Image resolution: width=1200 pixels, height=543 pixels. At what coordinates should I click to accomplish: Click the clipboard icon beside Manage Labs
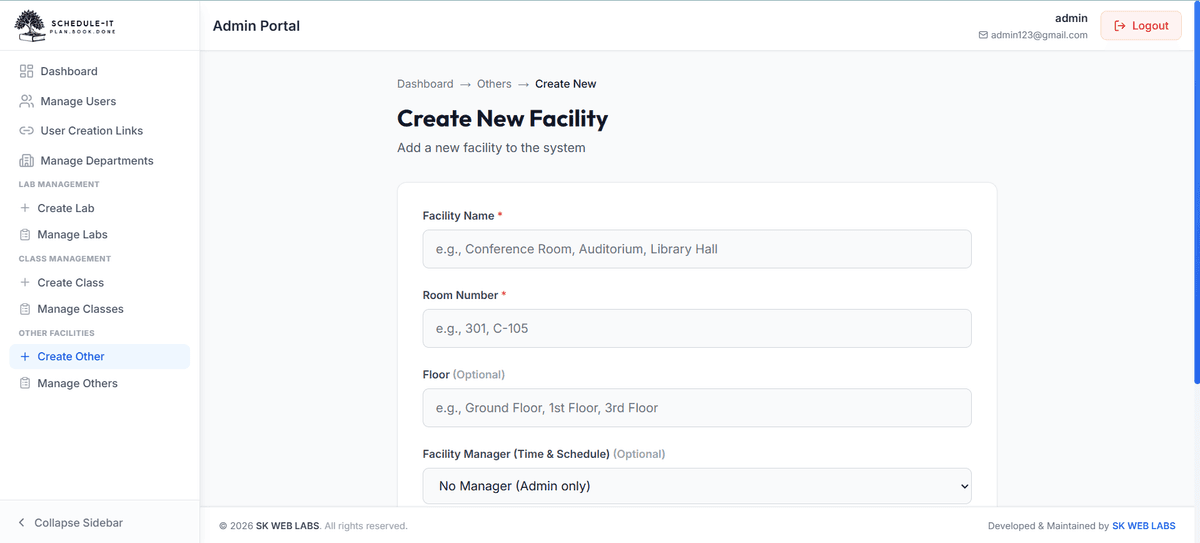(25, 235)
